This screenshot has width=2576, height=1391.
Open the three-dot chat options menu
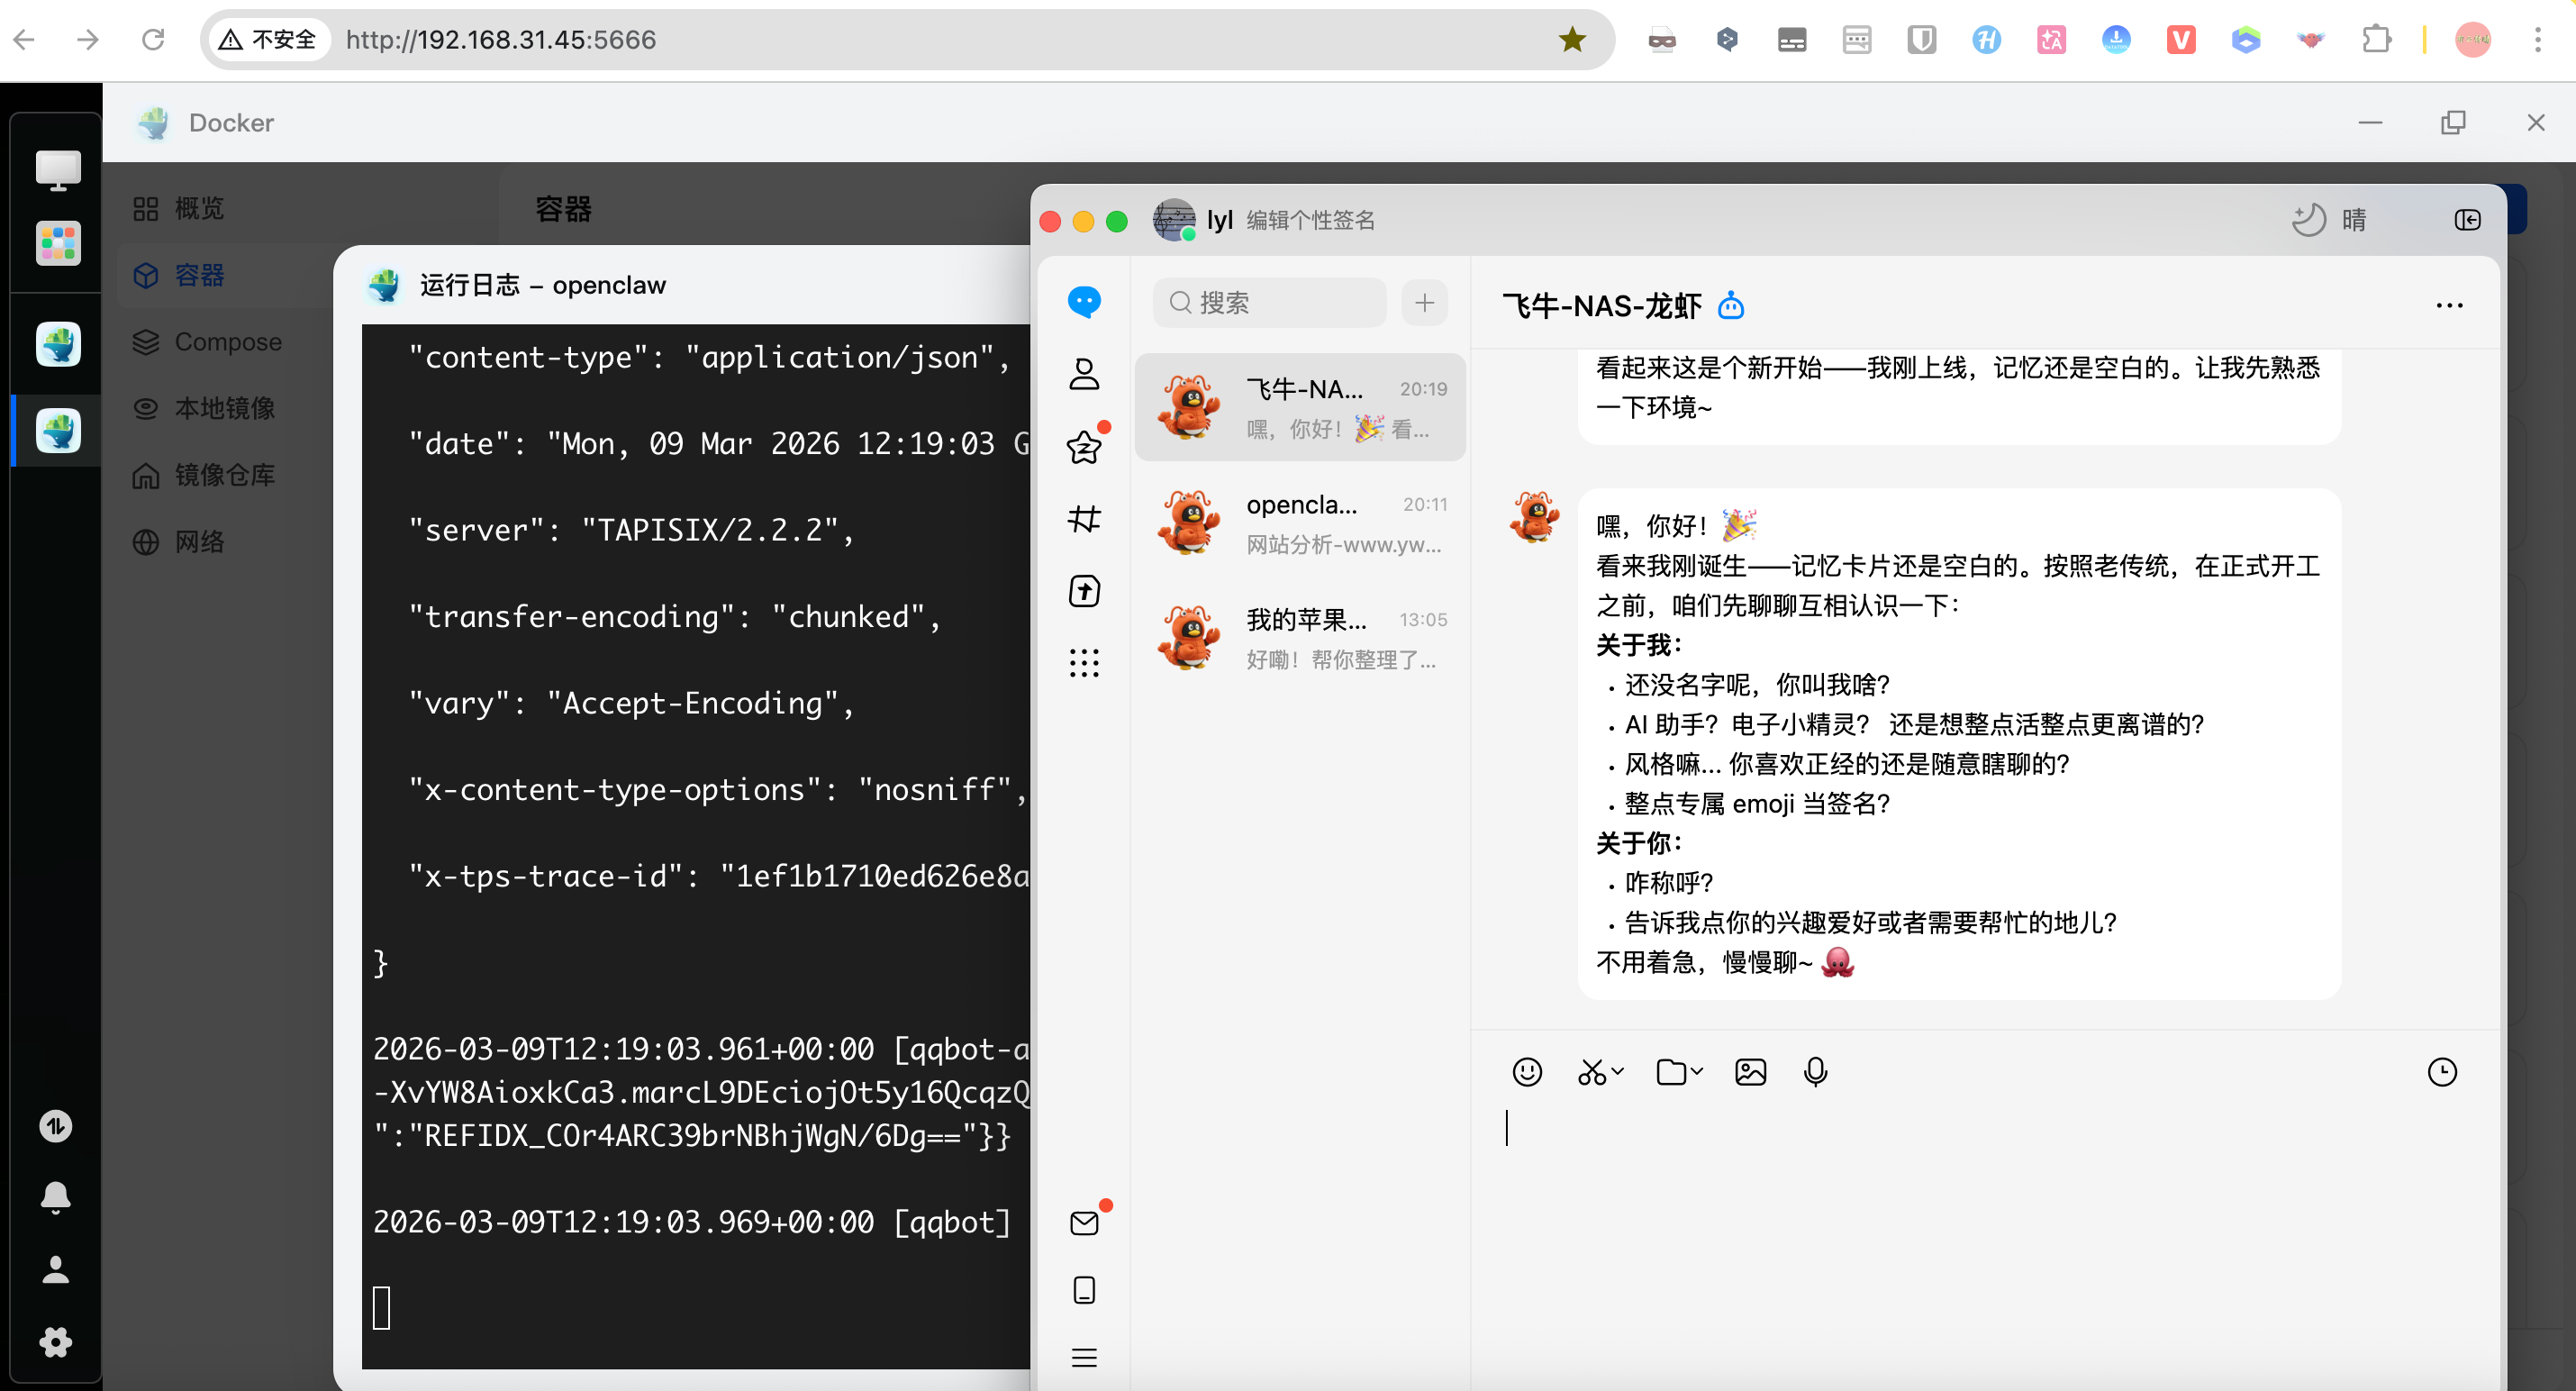(x=2449, y=306)
